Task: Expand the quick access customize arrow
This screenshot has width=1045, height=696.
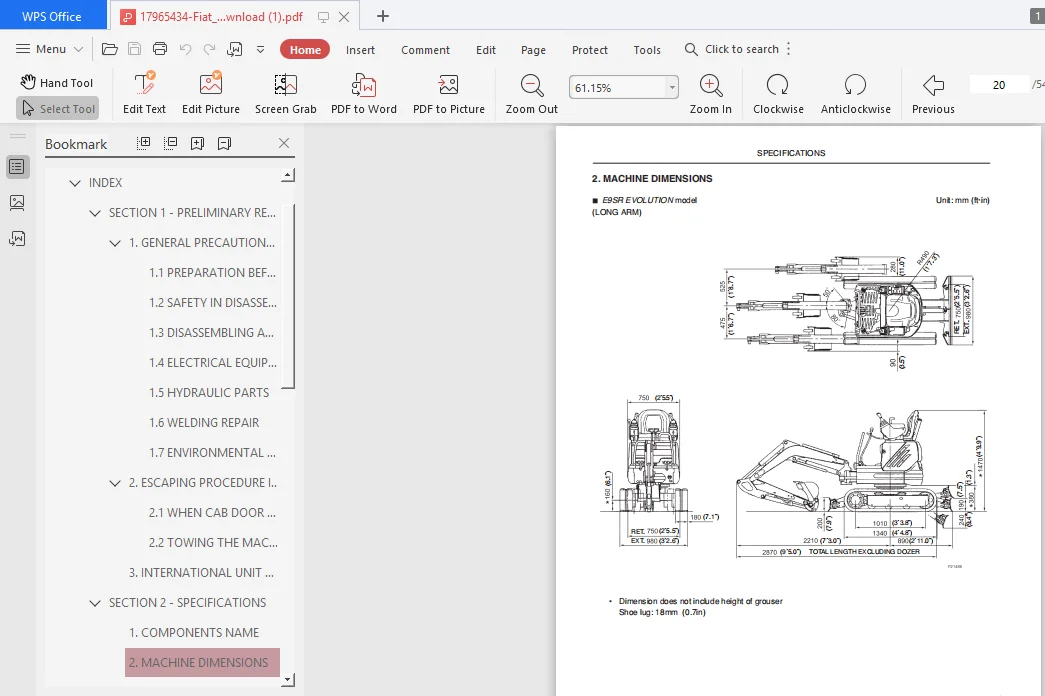Action: coord(261,49)
